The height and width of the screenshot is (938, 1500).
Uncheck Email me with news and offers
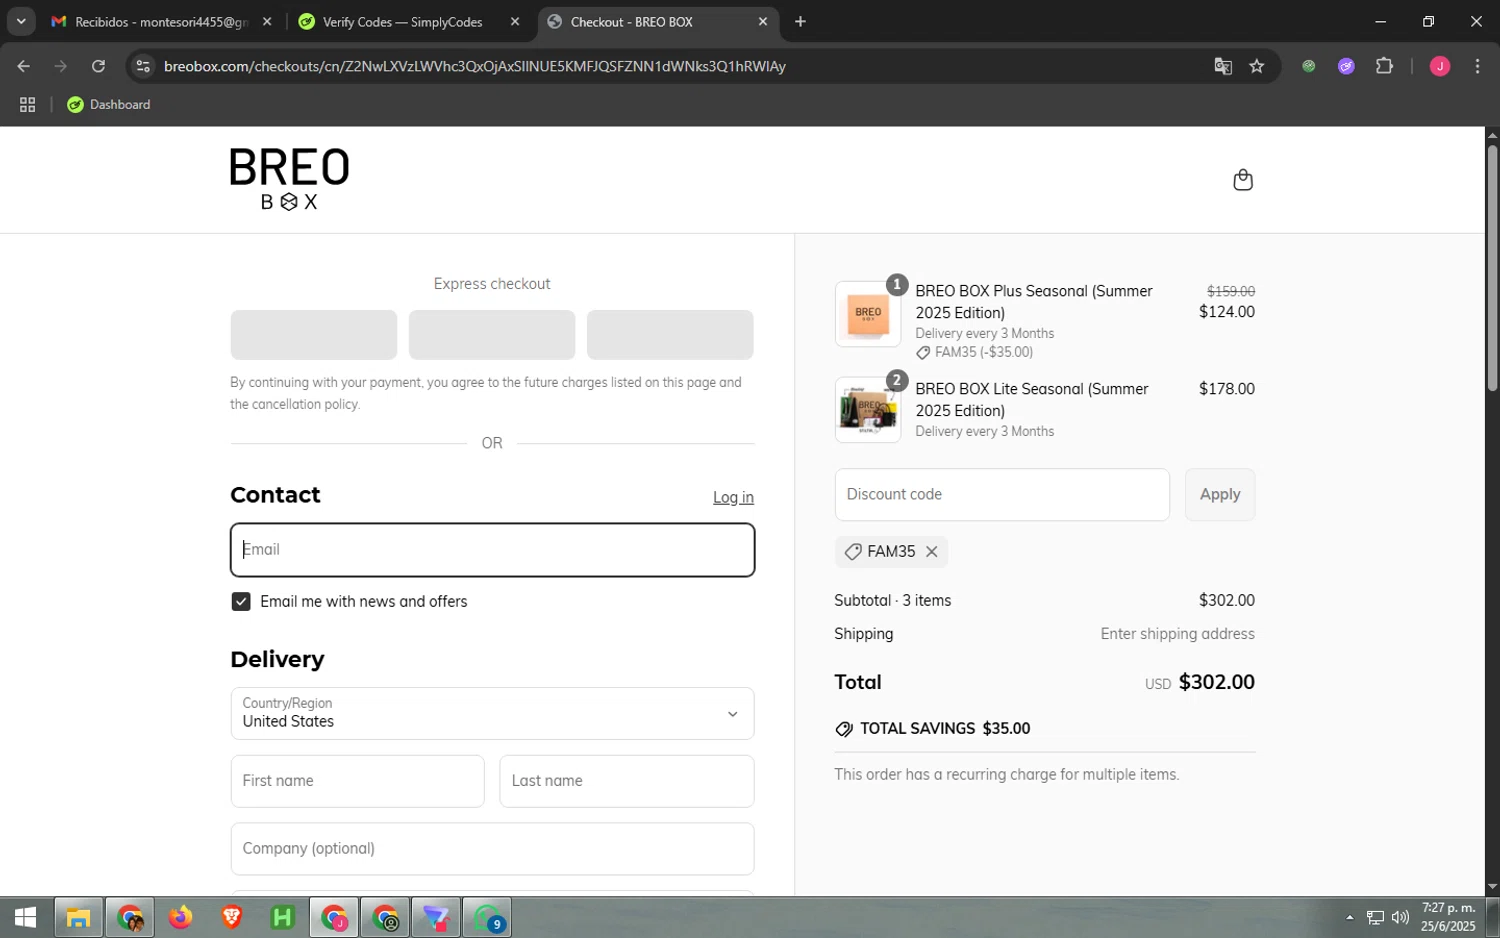click(241, 601)
